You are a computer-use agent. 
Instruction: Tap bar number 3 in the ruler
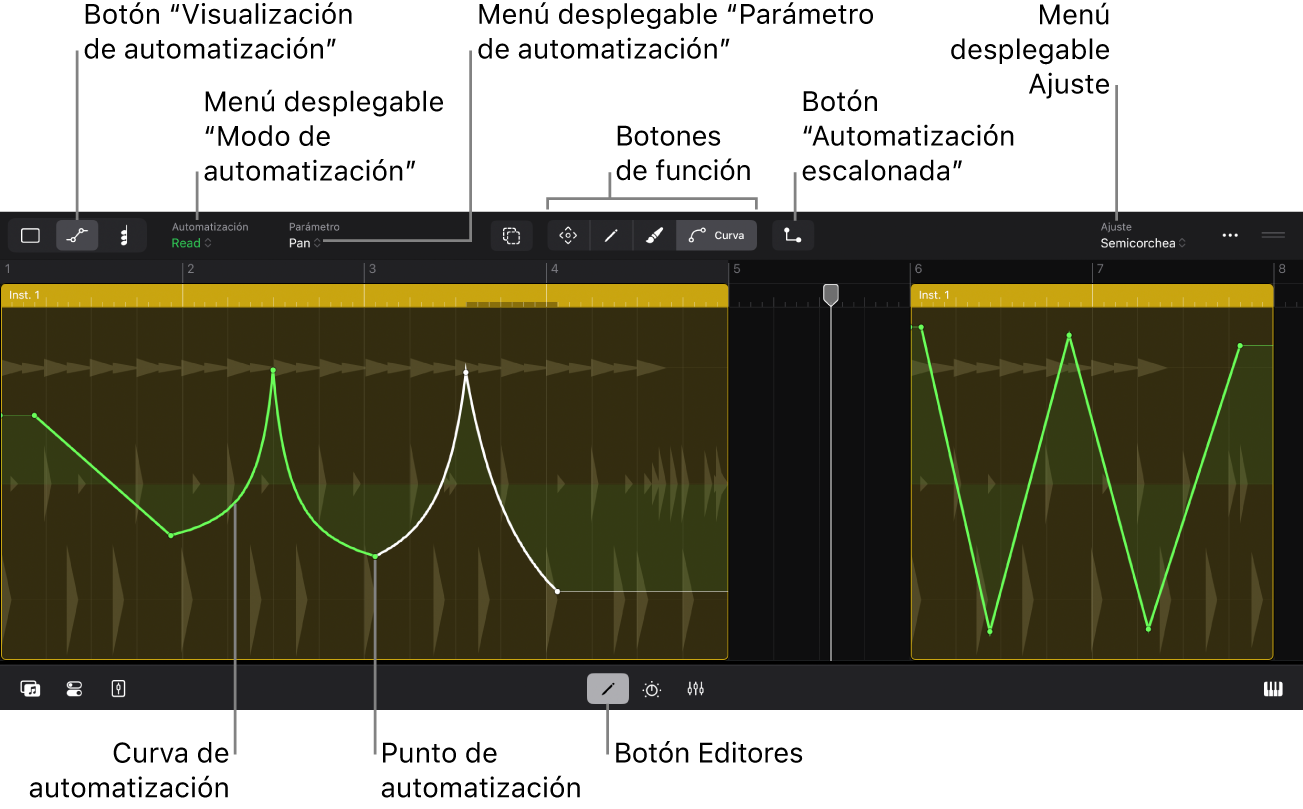click(372, 269)
